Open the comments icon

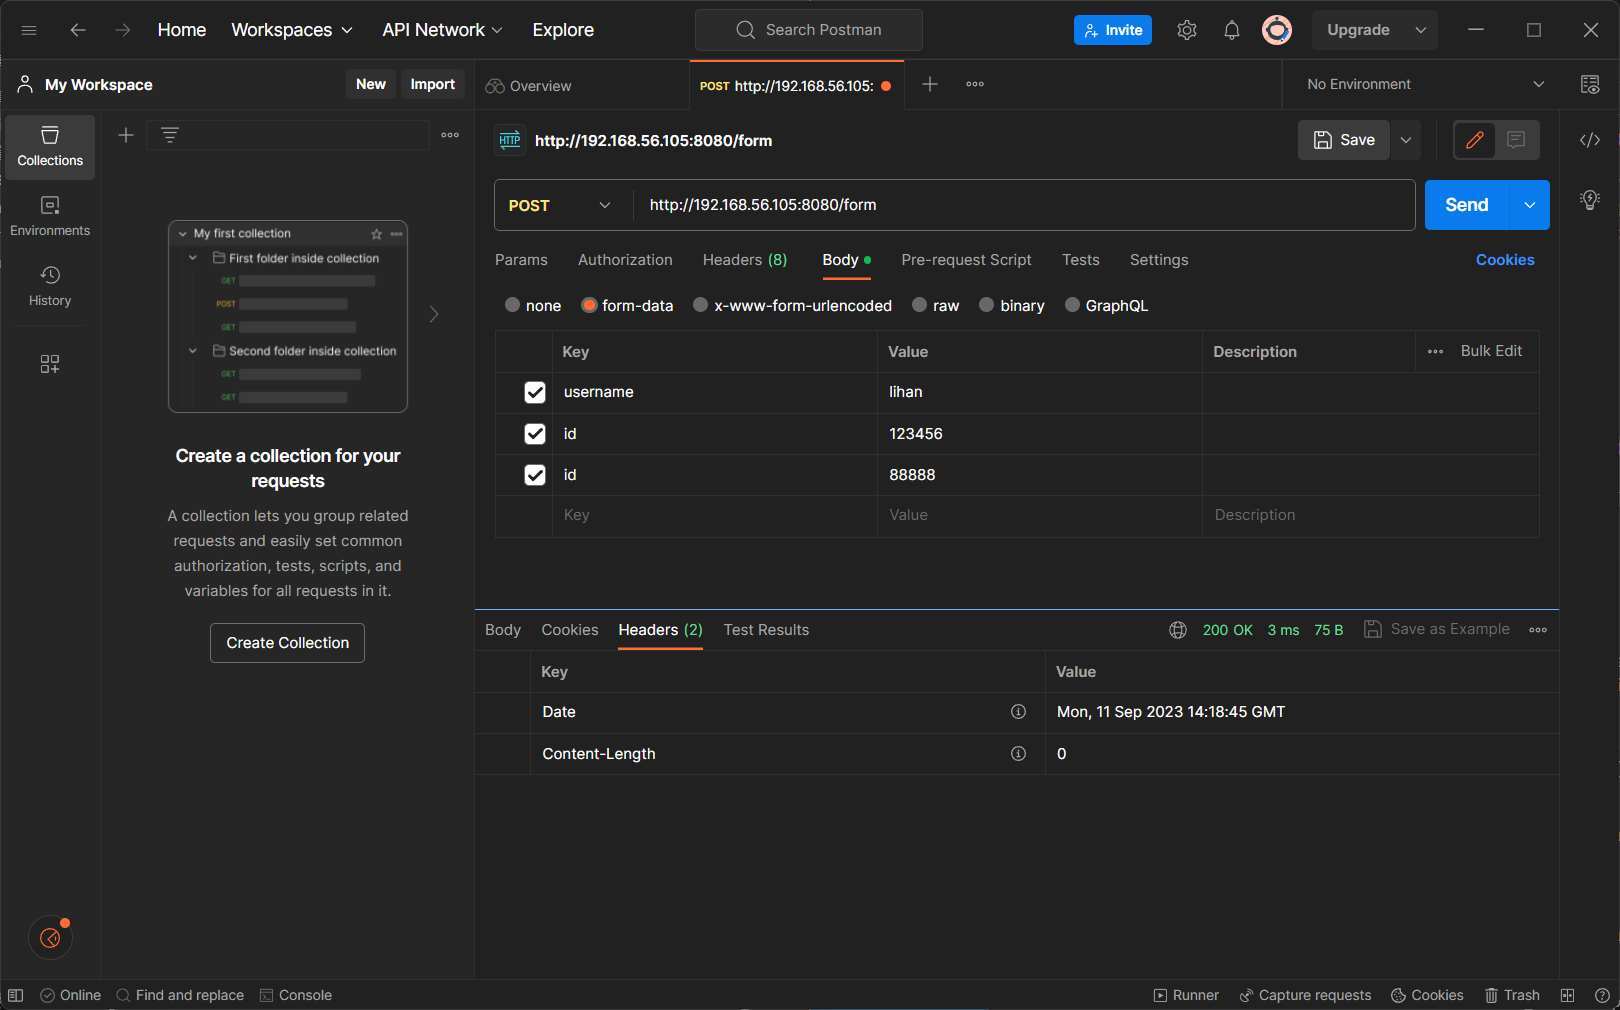[1516, 140]
